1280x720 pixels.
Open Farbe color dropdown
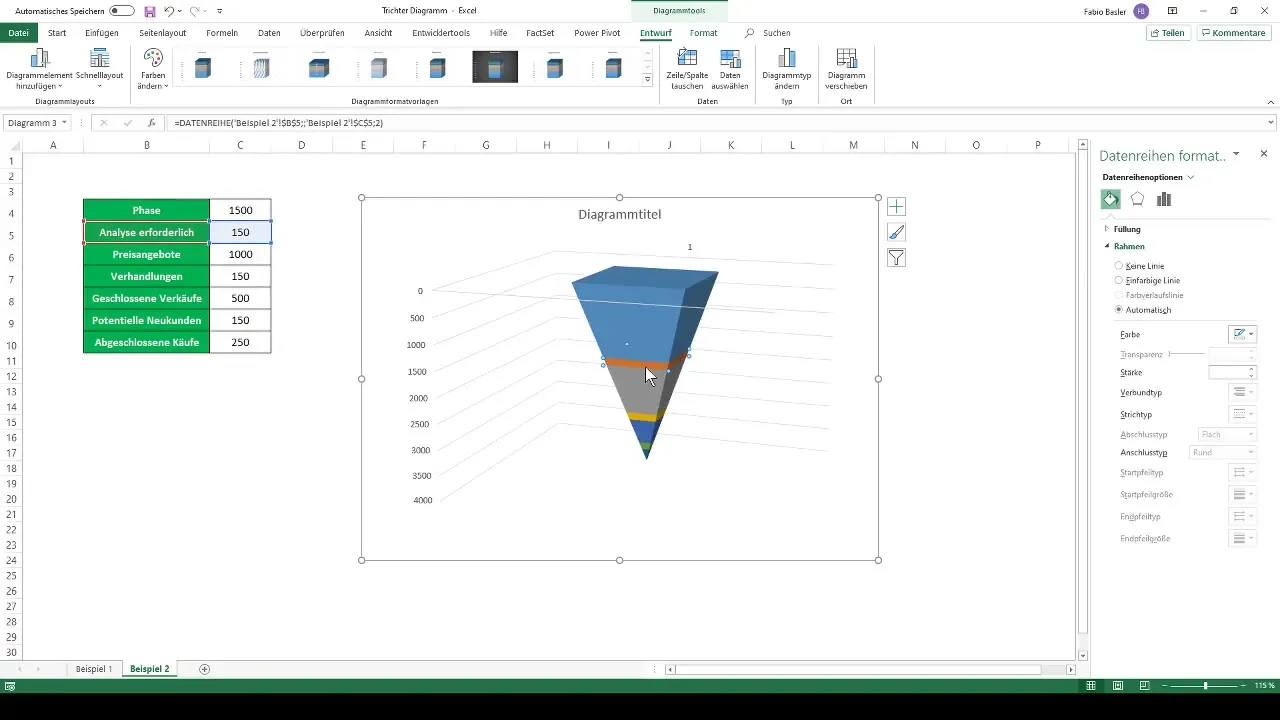tap(1242, 334)
